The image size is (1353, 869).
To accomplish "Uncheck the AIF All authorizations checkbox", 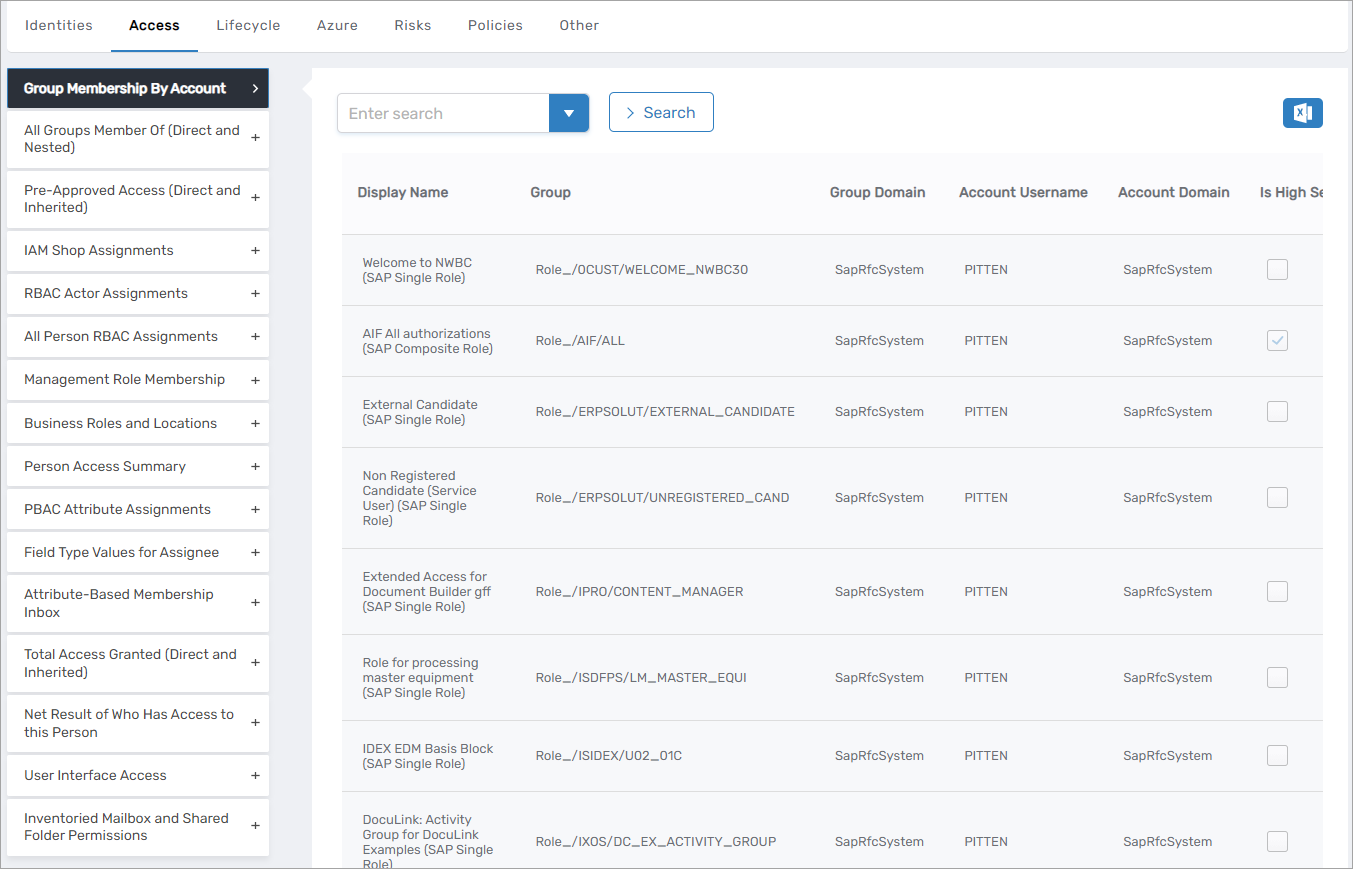I will point(1277,341).
